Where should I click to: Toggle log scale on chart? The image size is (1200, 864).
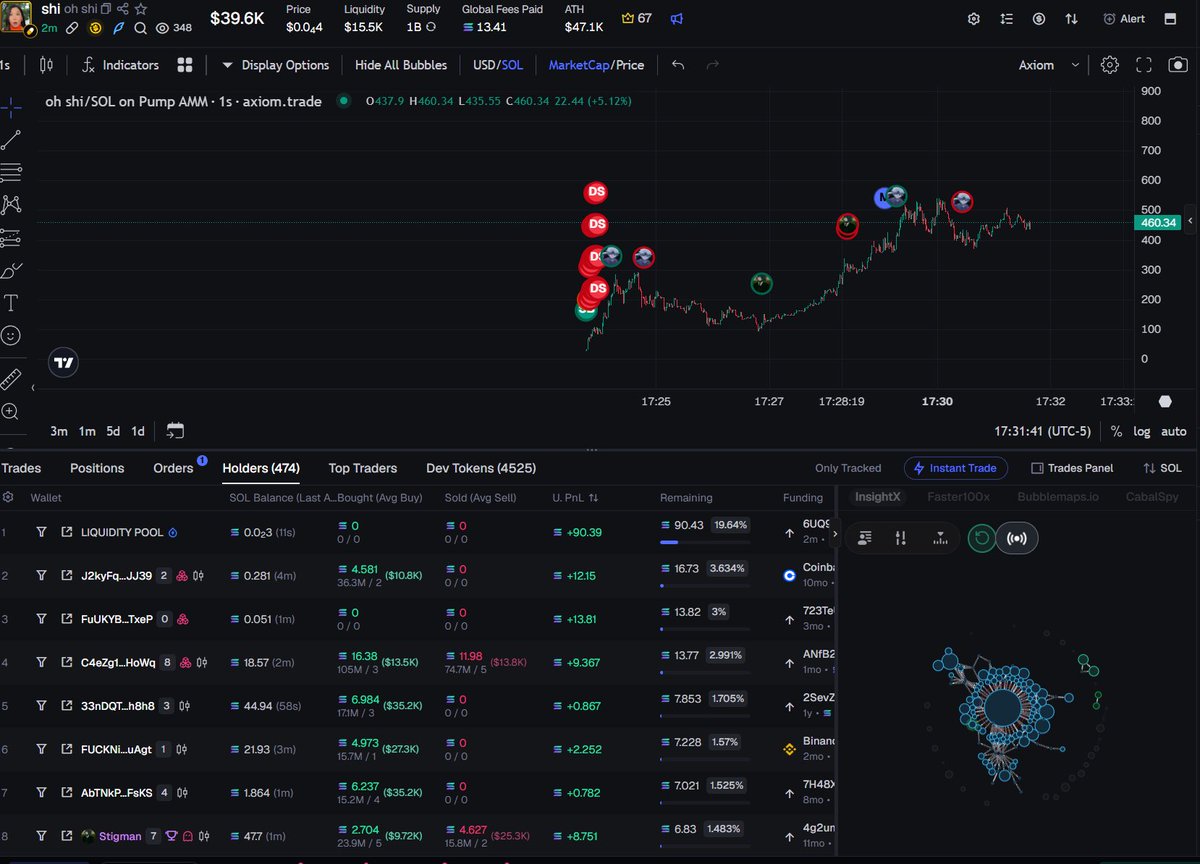[1142, 431]
